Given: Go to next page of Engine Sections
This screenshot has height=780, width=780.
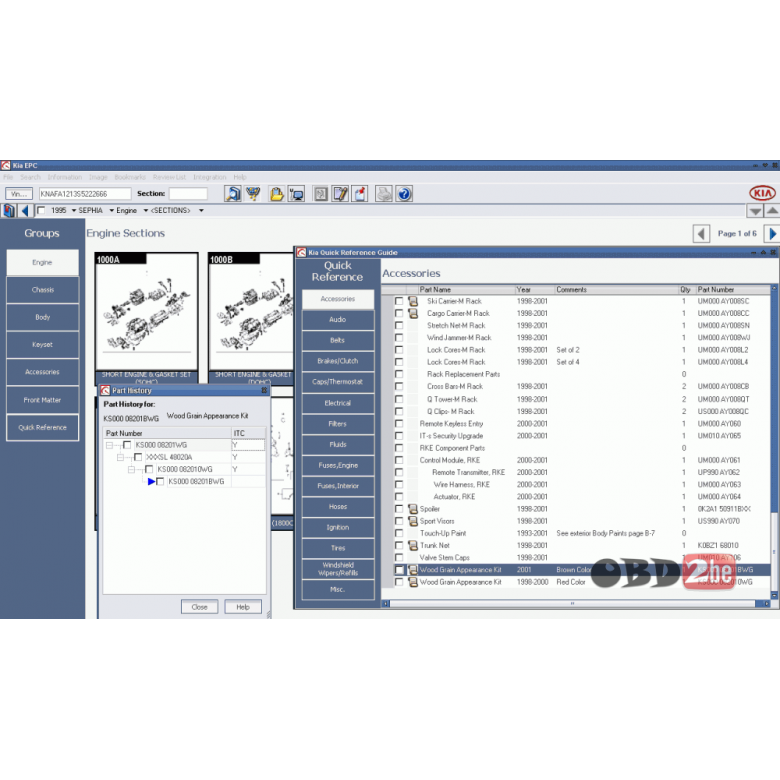Looking at the screenshot, I should pyautogui.click(x=772, y=233).
